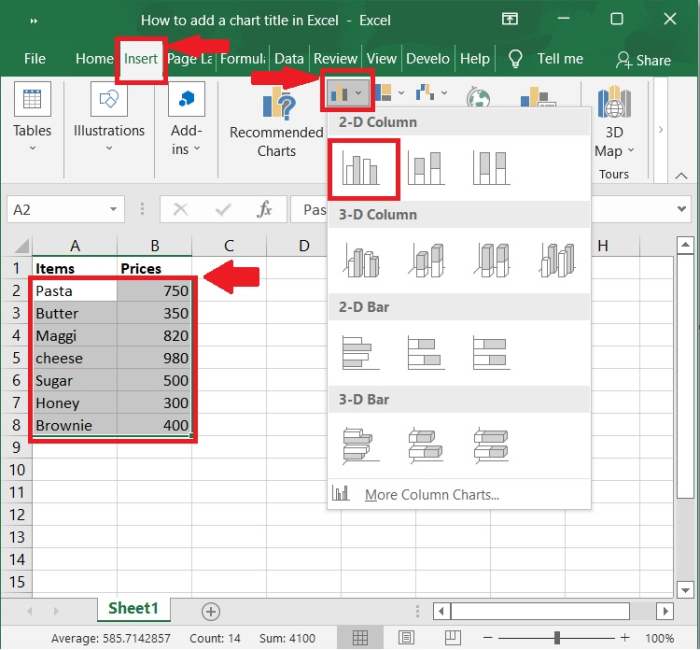Click the cell with value 980
The height and width of the screenshot is (650, 700).
154,358
